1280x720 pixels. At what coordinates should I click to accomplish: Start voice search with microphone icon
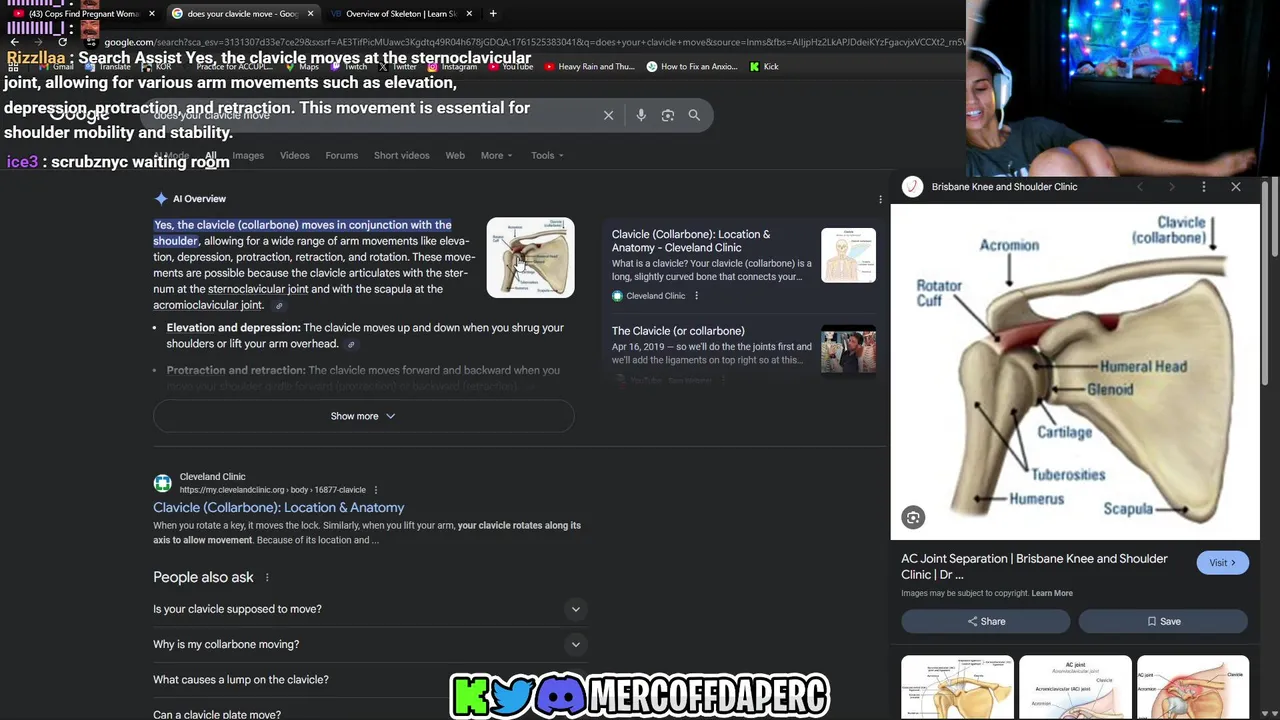tap(641, 115)
